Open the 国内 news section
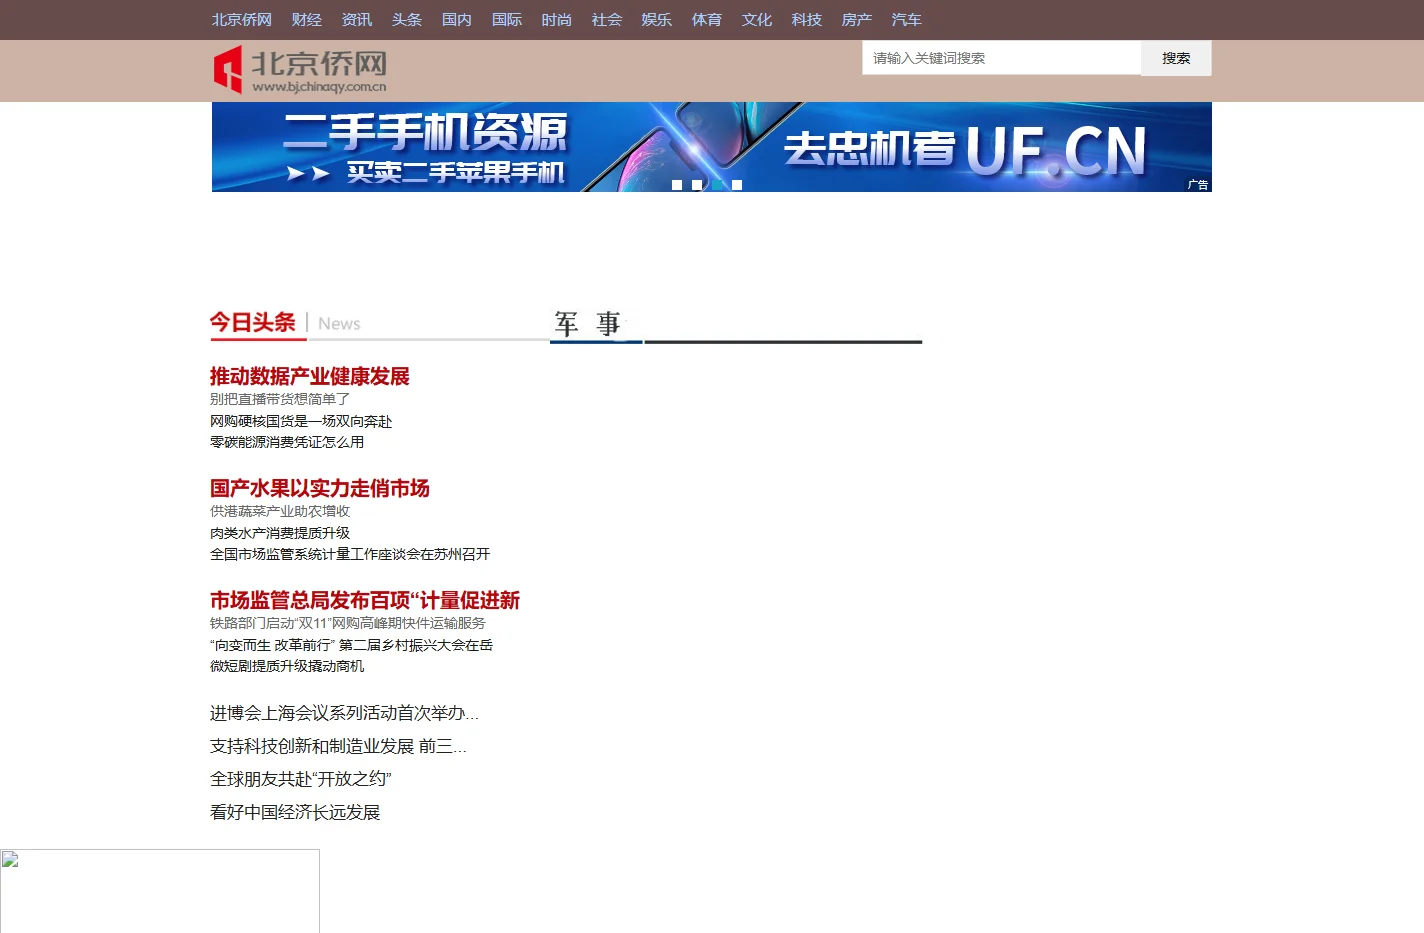Image resolution: width=1424 pixels, height=933 pixels. [x=456, y=20]
